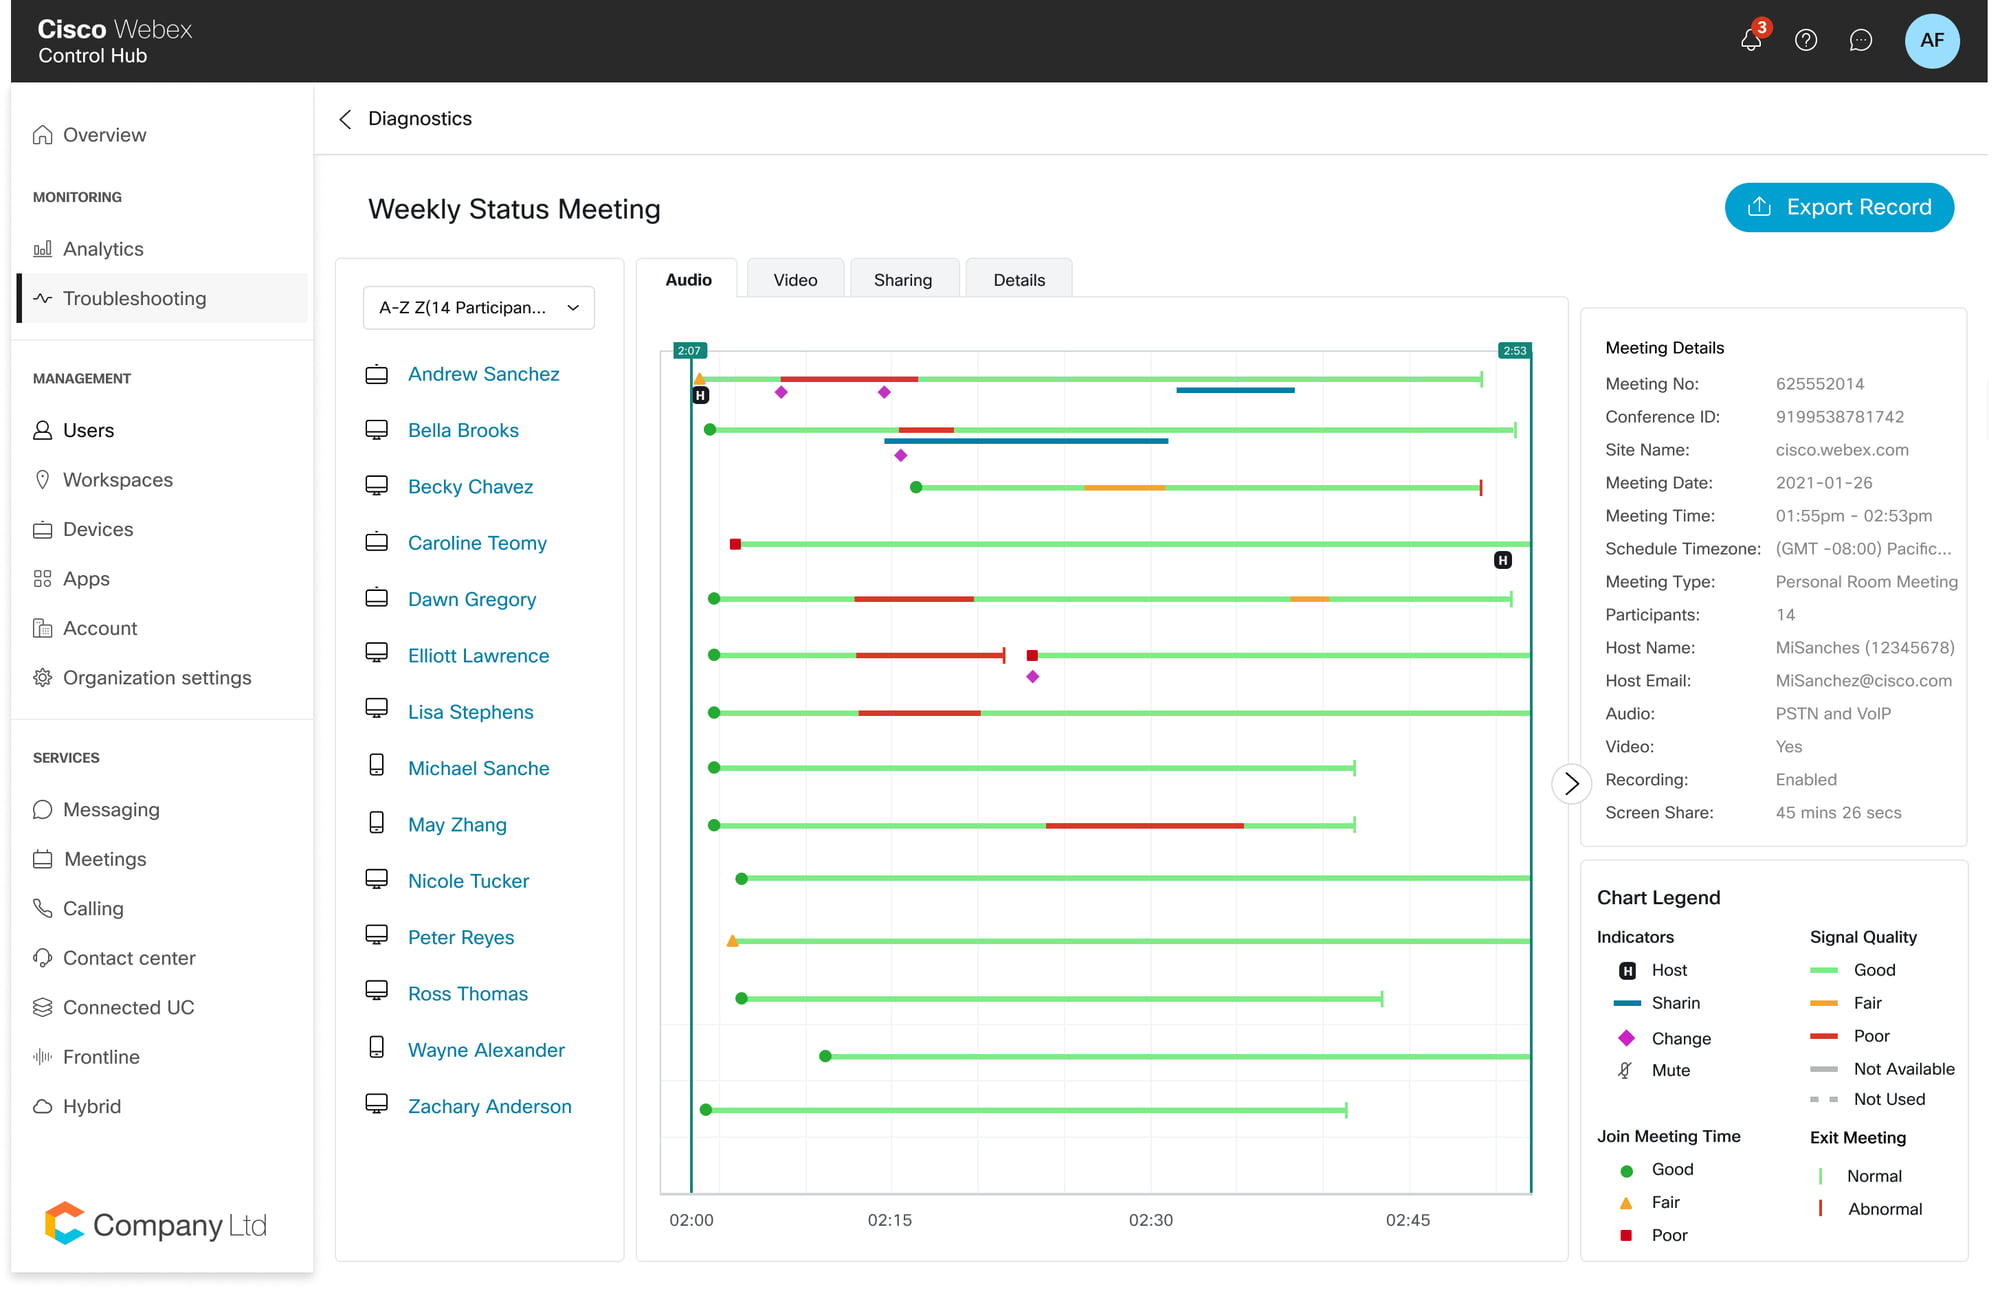Expand the side panel with right arrow

pyautogui.click(x=1571, y=783)
